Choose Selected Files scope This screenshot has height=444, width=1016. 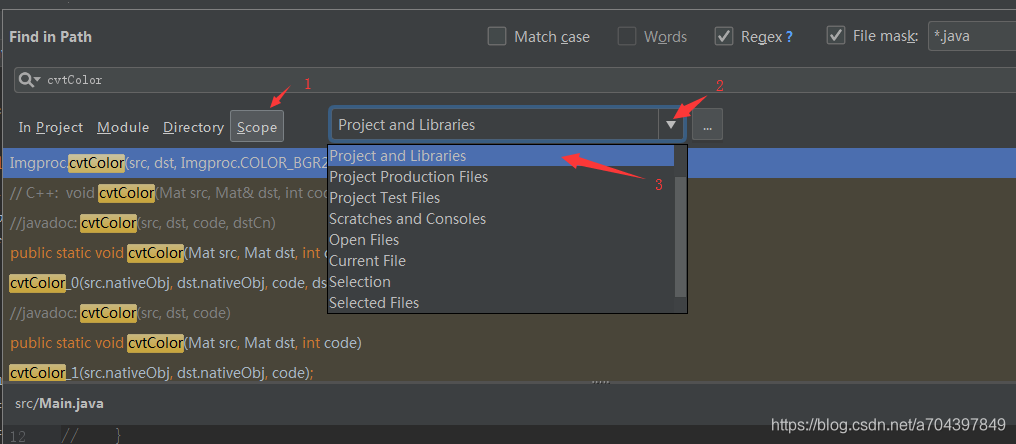point(501,303)
